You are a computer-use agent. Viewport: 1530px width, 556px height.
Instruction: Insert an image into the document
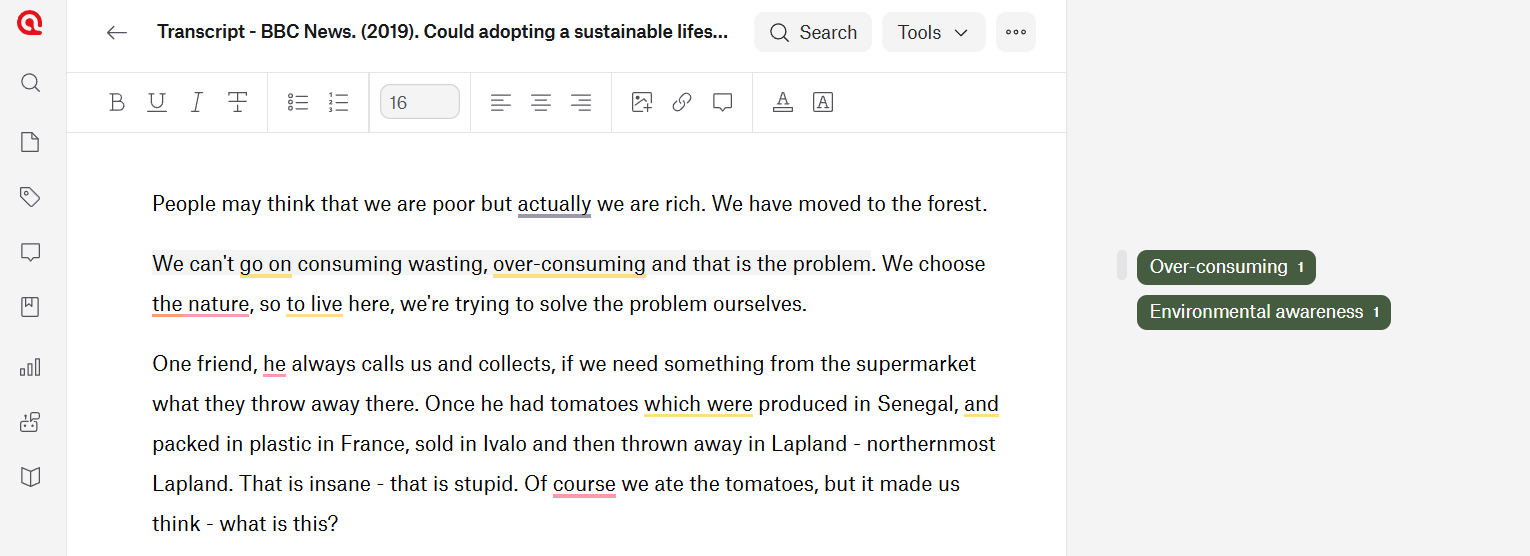pos(642,102)
